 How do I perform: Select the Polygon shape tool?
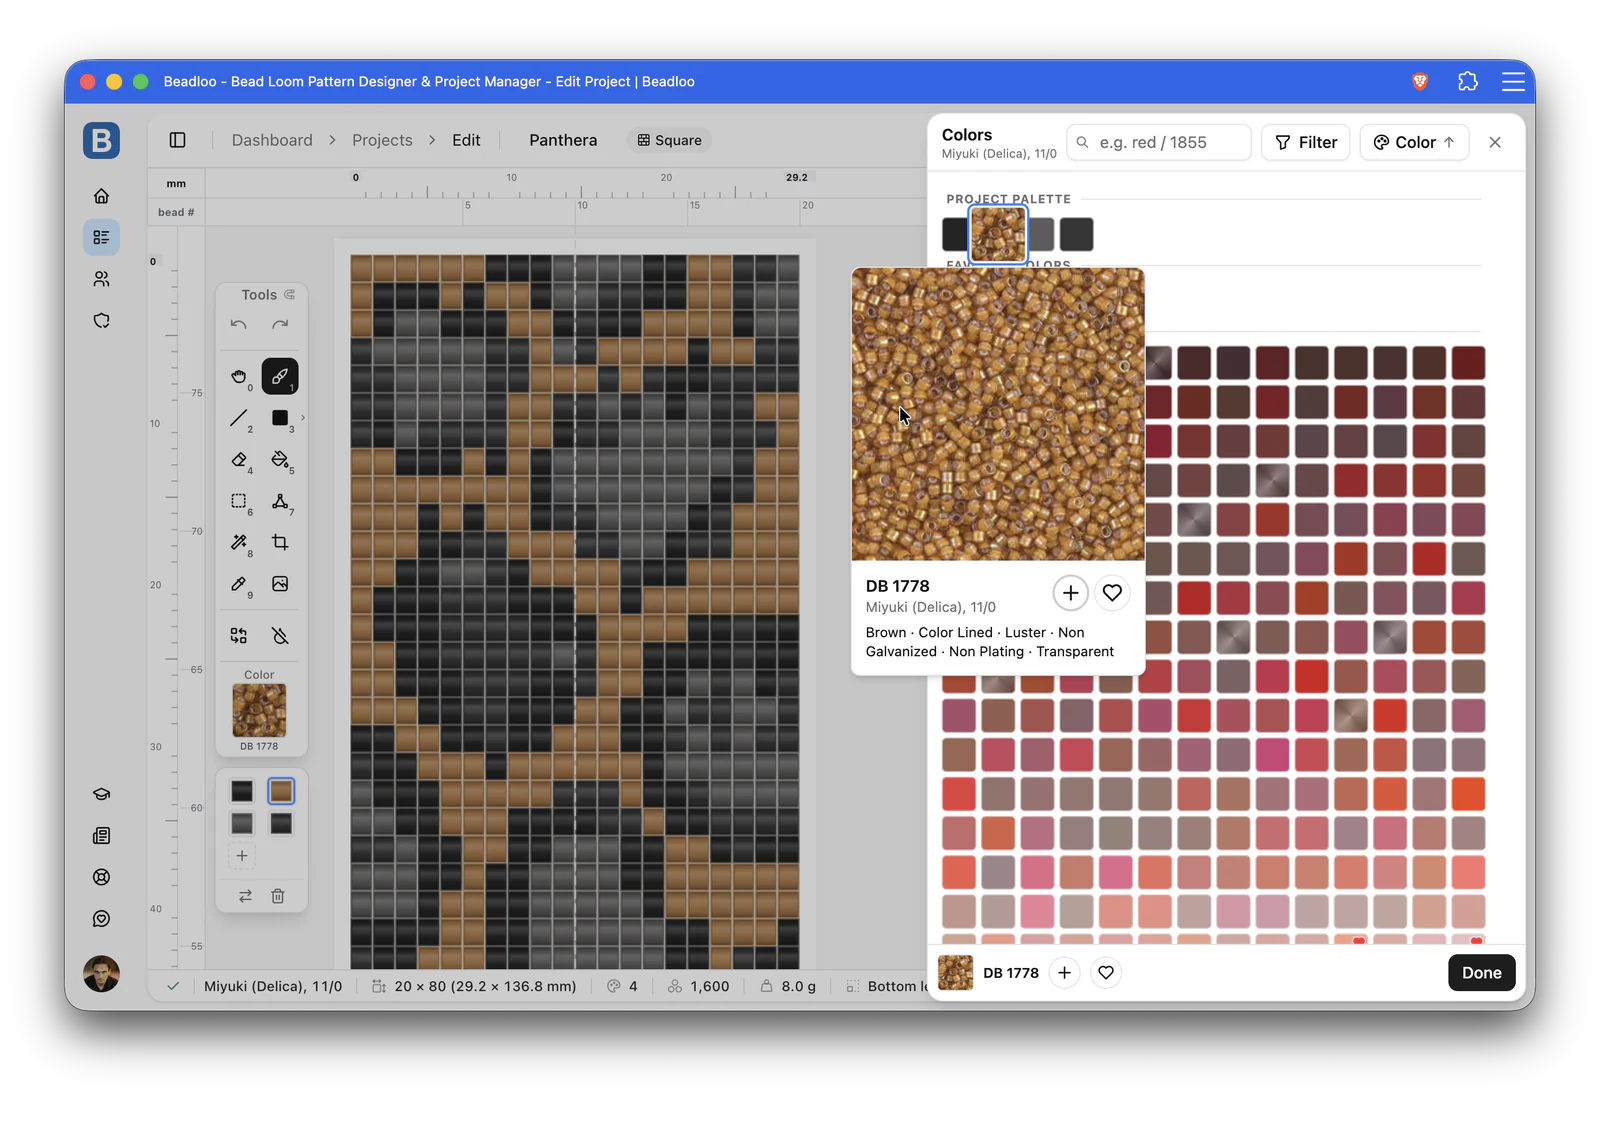point(280,501)
